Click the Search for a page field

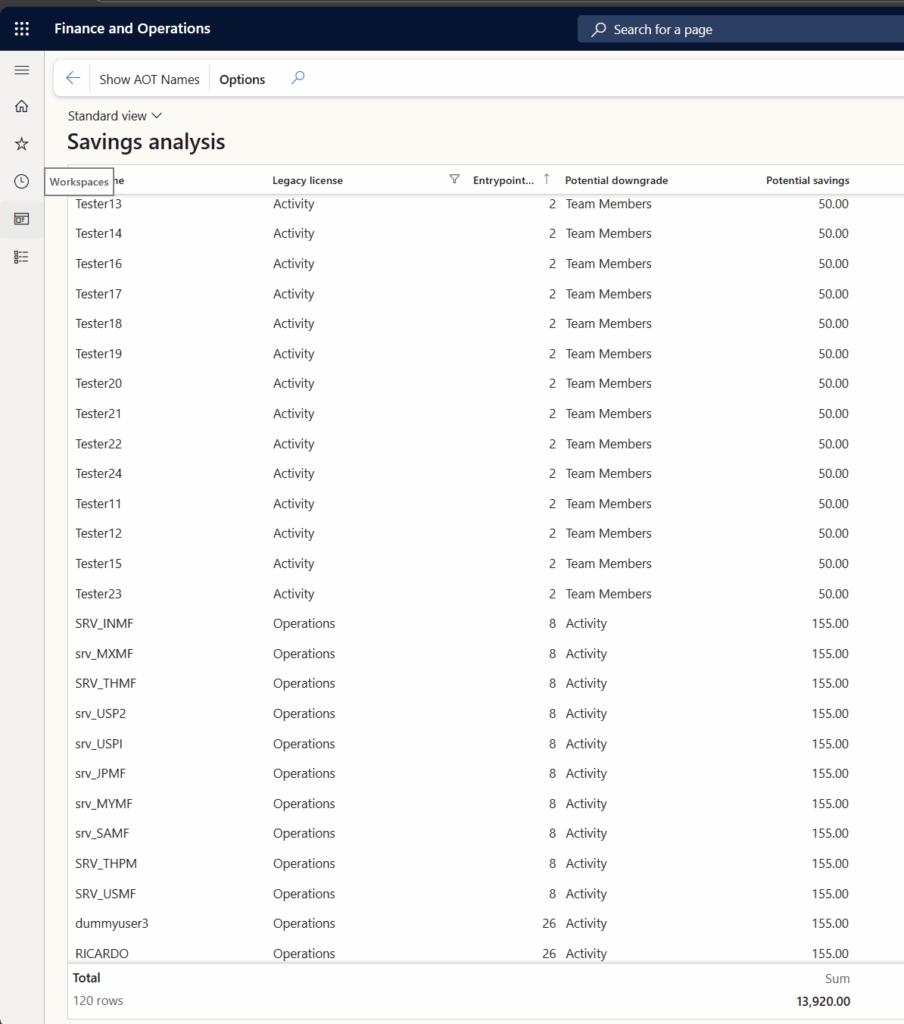(x=740, y=29)
